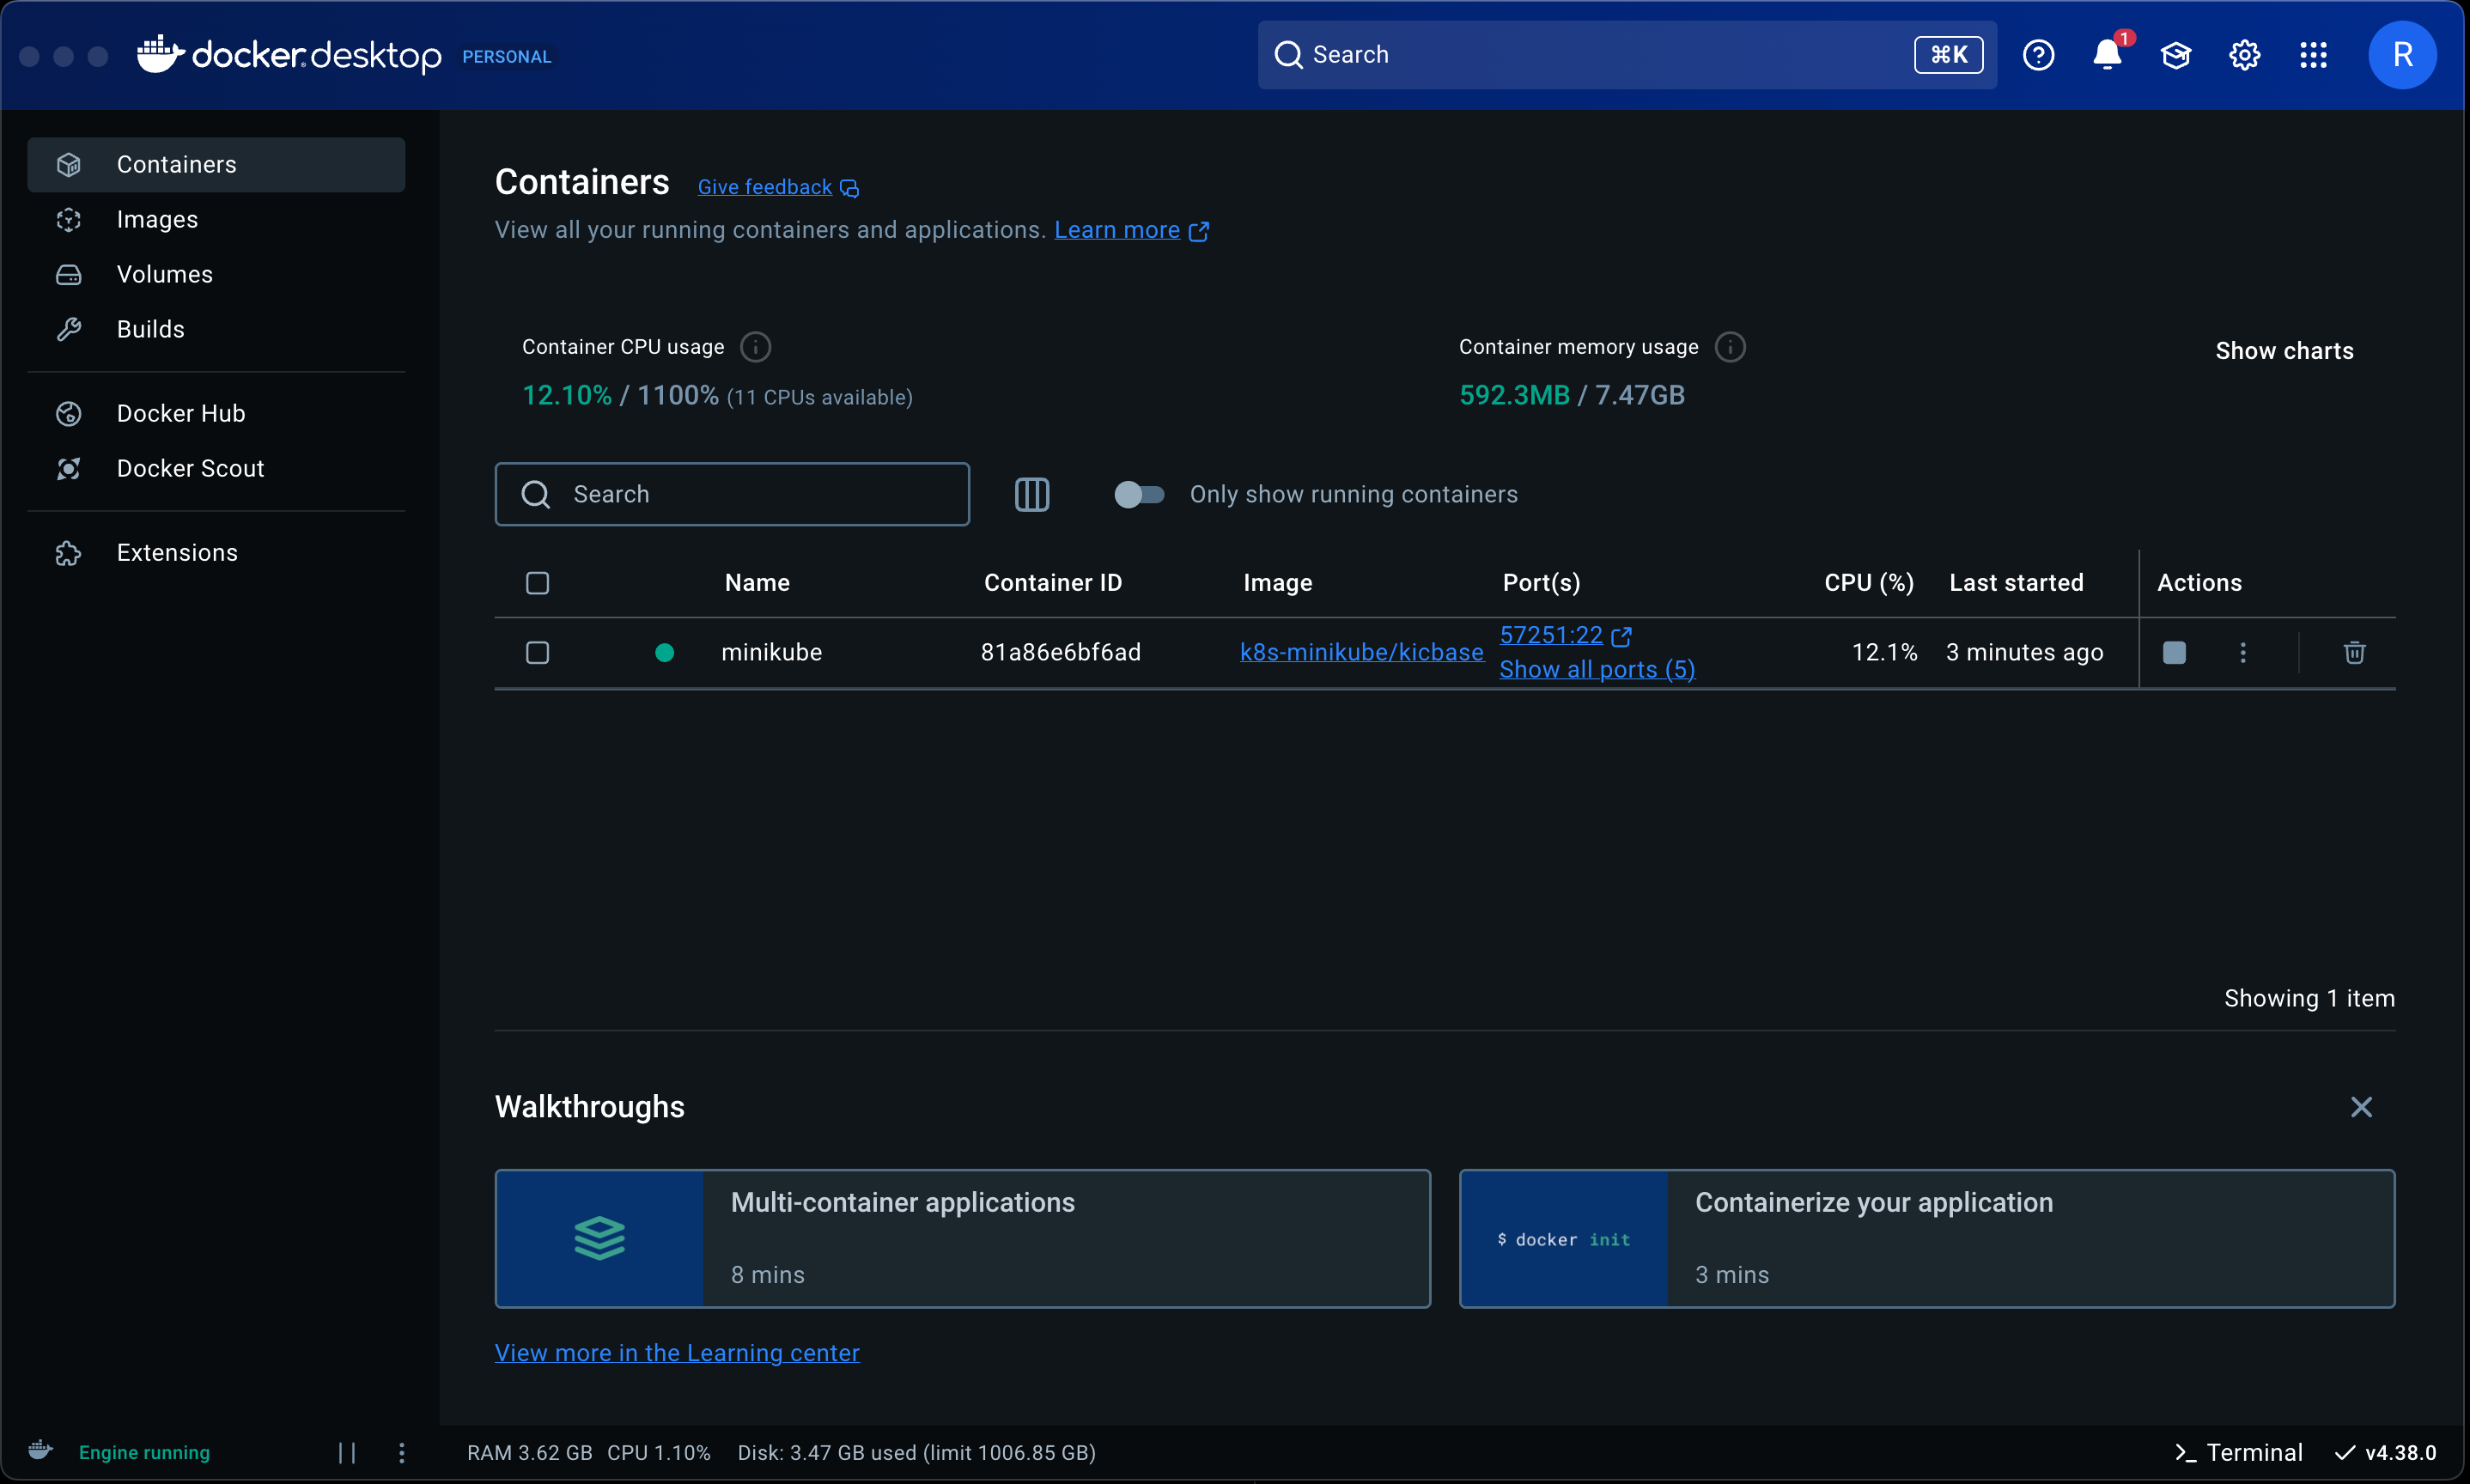Tick the minikube row checkbox

coord(538,653)
